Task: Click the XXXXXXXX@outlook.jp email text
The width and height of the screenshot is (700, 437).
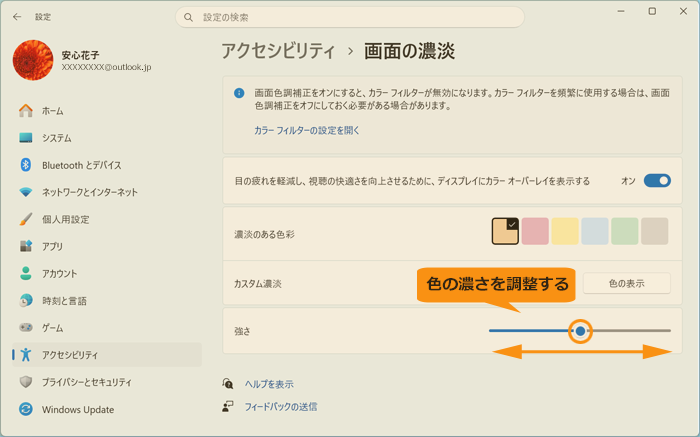Action: tap(106, 67)
